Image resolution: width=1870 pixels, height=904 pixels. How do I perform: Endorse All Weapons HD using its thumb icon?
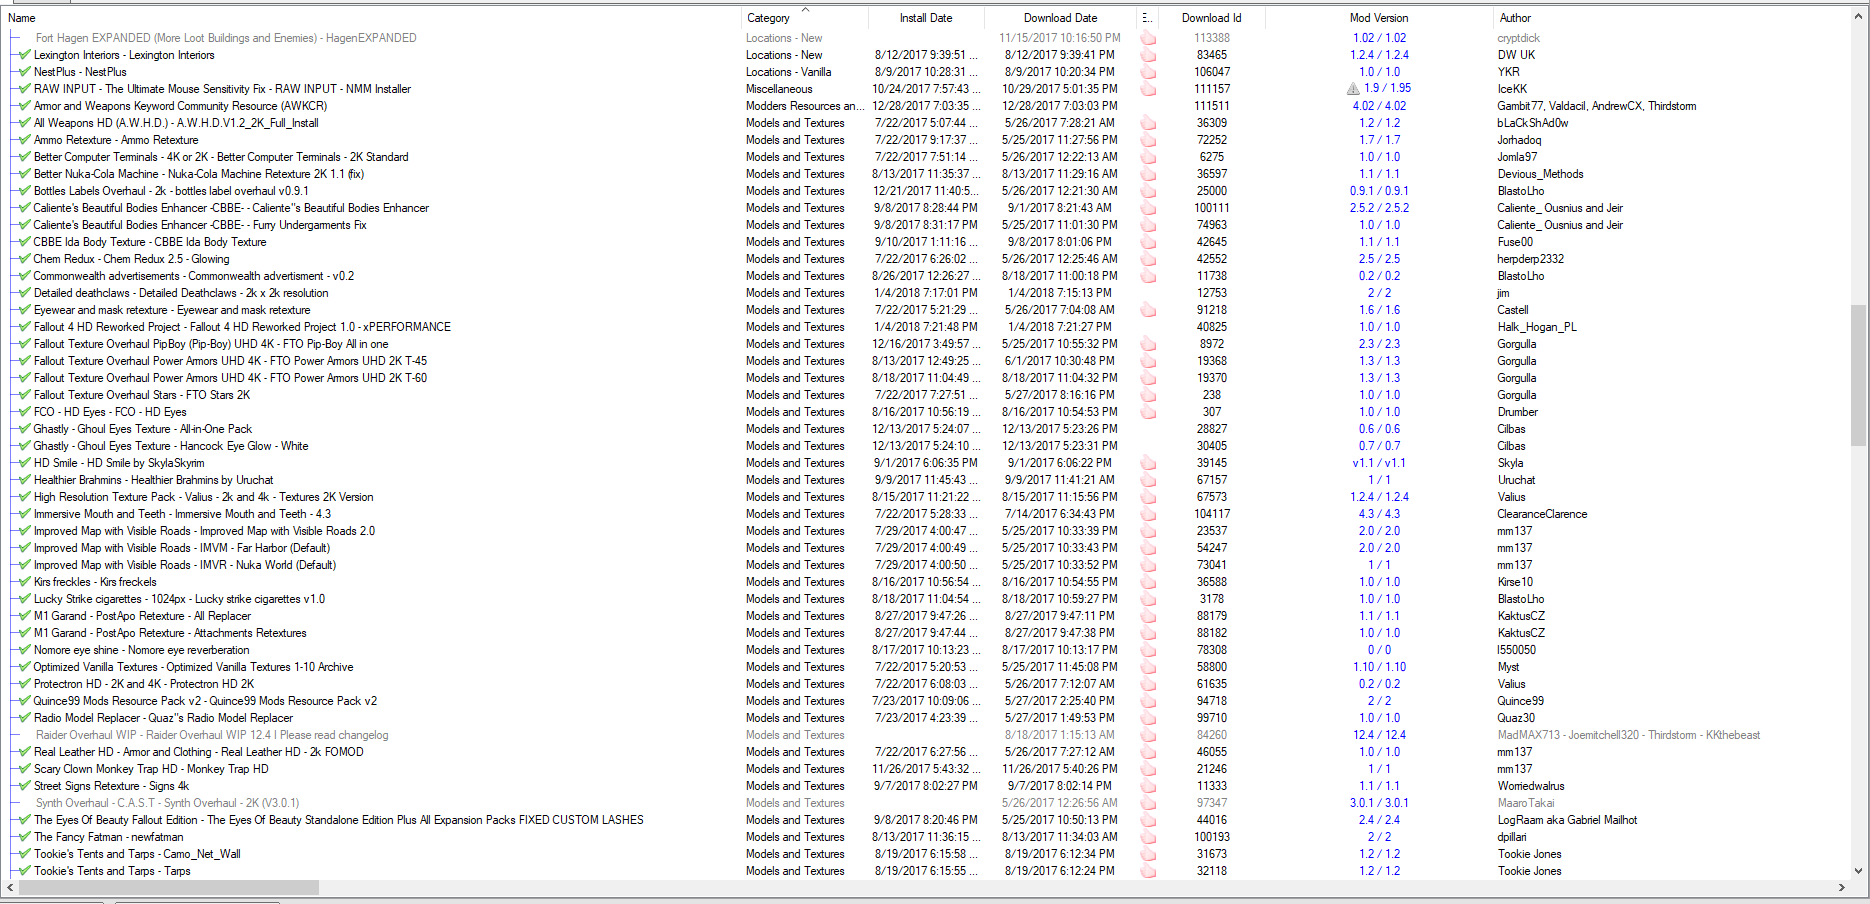click(1148, 123)
